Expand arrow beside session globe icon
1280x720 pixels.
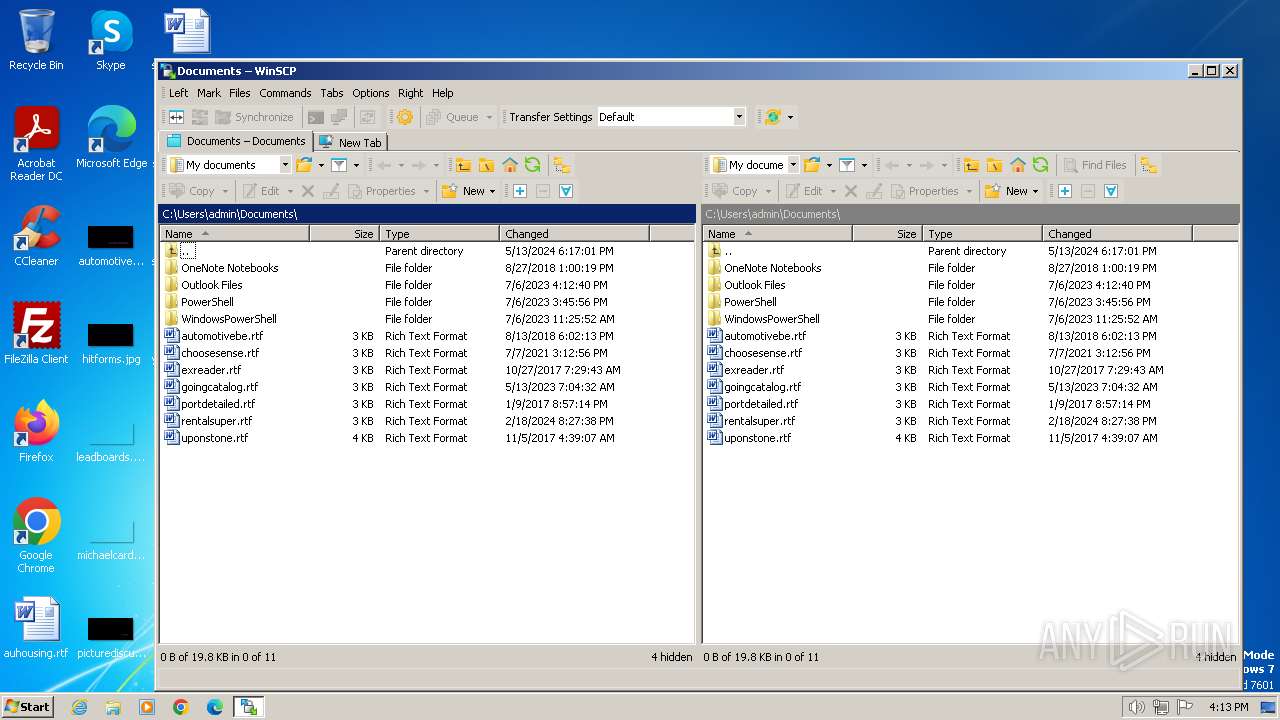click(790, 117)
